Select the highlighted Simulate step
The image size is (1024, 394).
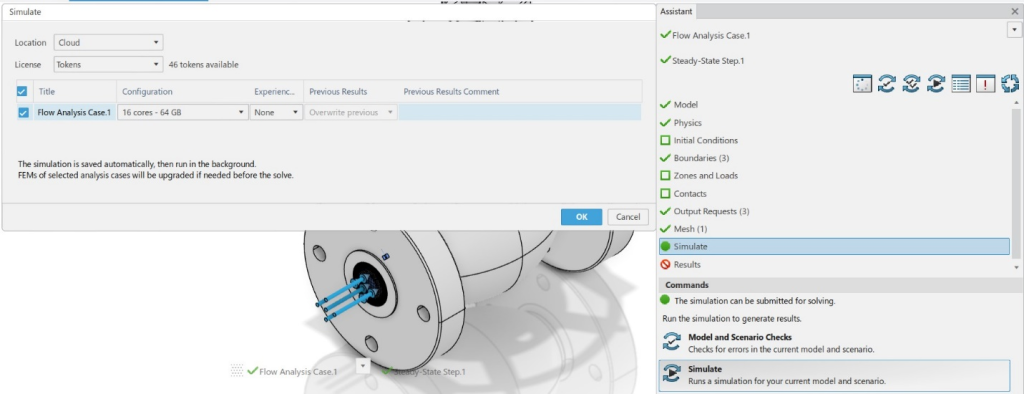click(x=835, y=247)
